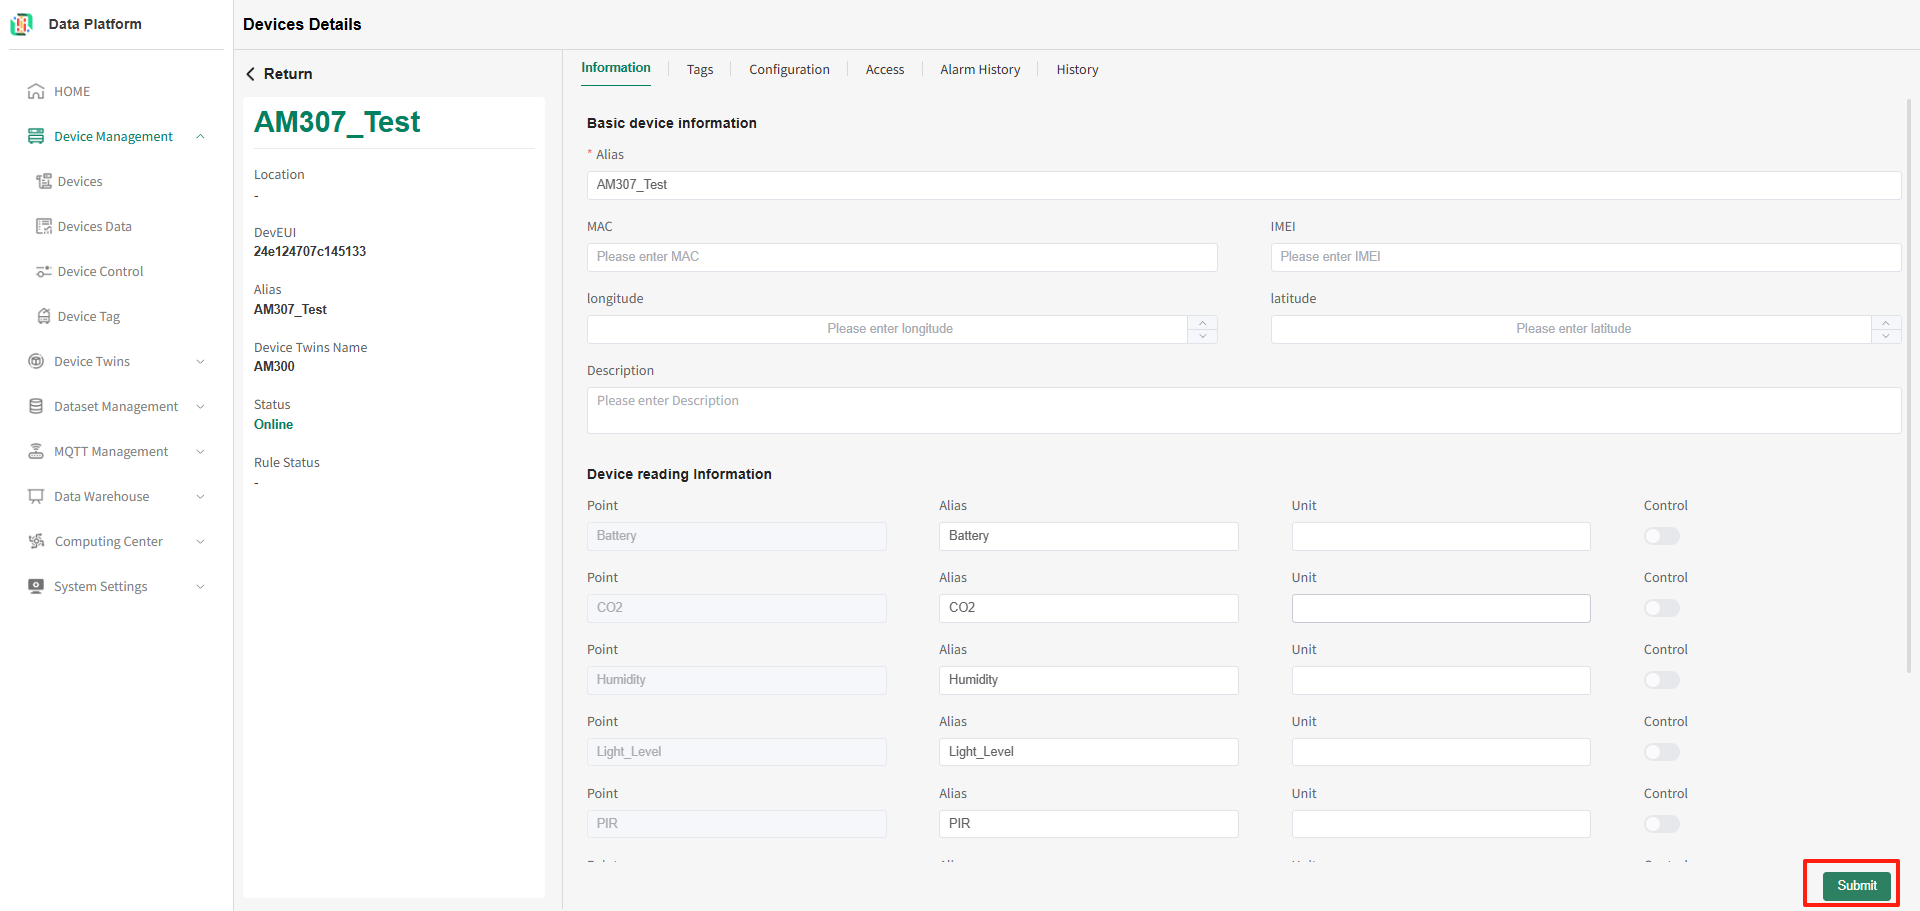Open the Configuration tab
1920x911 pixels.
click(x=789, y=69)
